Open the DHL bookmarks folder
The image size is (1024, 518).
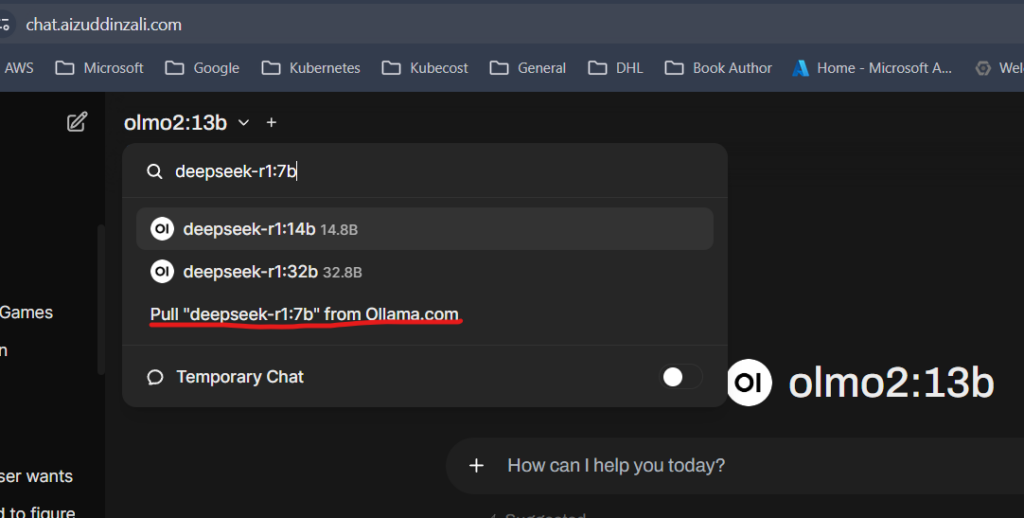615,68
